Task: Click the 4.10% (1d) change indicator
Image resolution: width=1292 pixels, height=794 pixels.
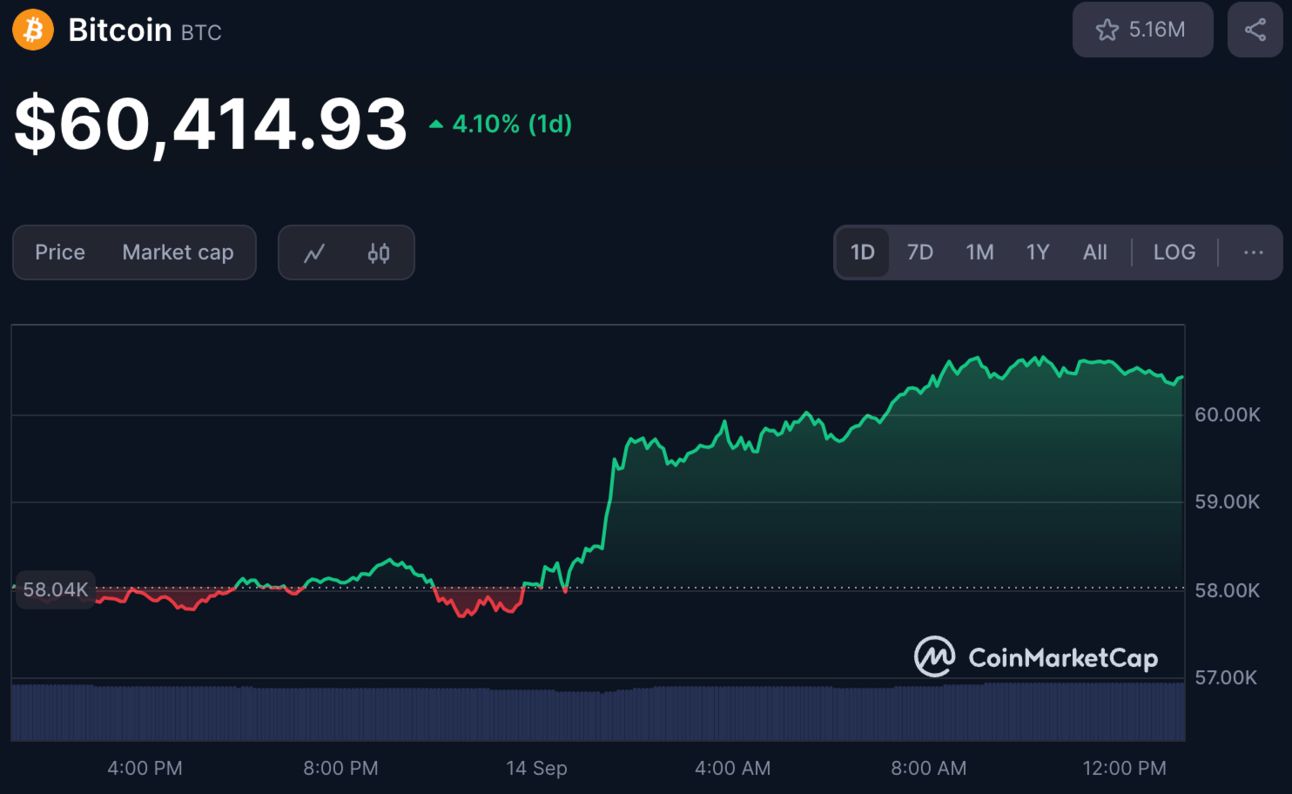Action: (500, 125)
